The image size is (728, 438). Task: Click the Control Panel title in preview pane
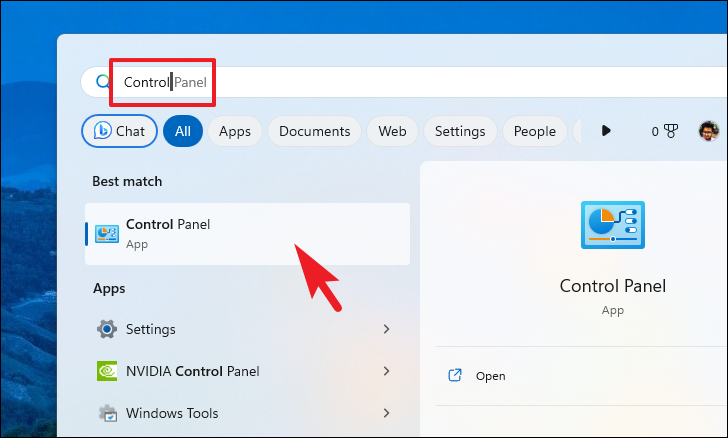coord(613,286)
